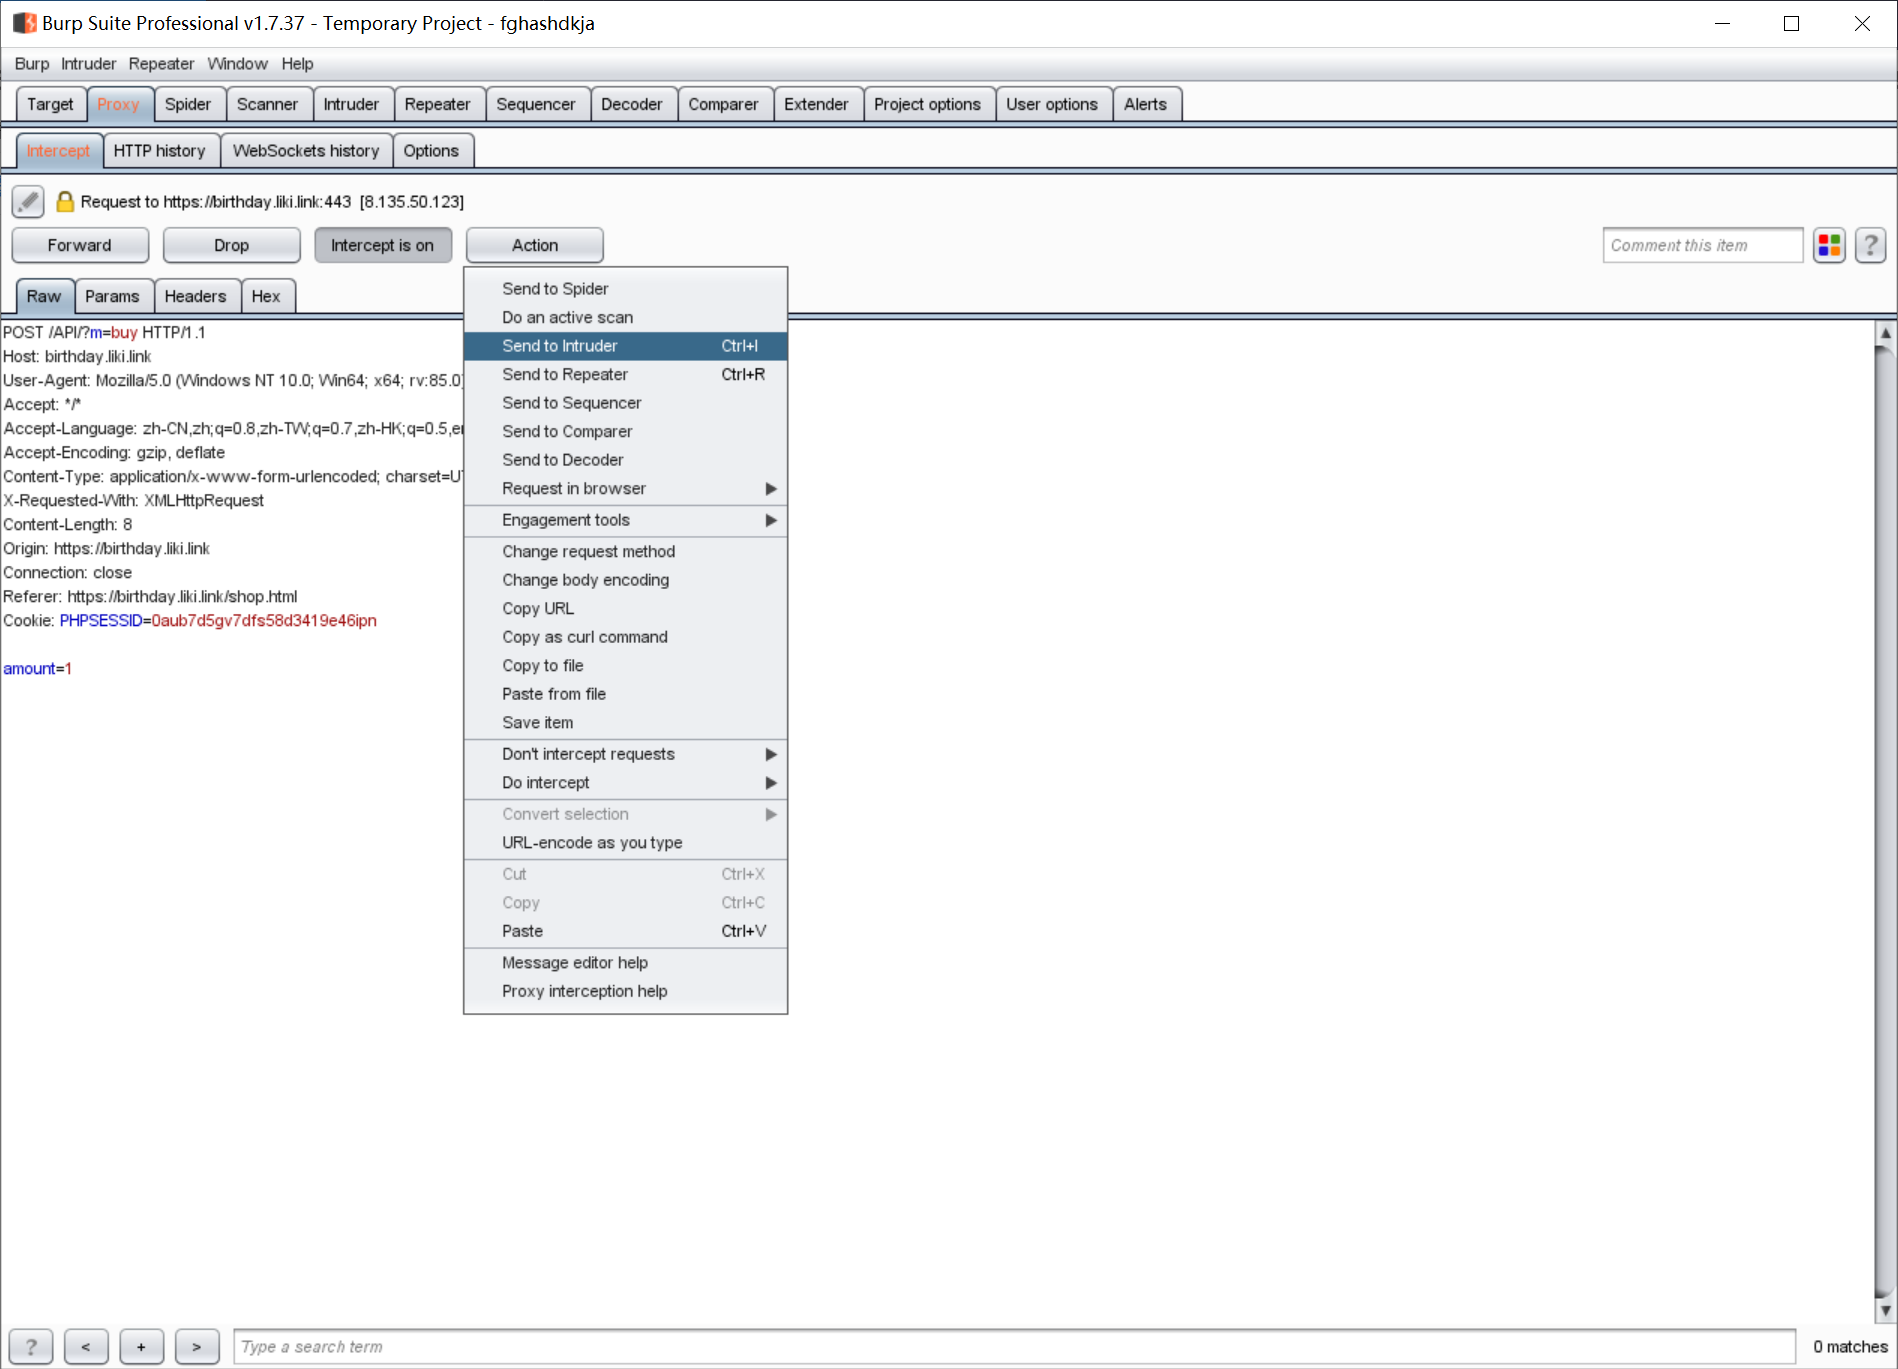Select Copy URL from context menu
The height and width of the screenshot is (1369, 1898).
coord(626,608)
